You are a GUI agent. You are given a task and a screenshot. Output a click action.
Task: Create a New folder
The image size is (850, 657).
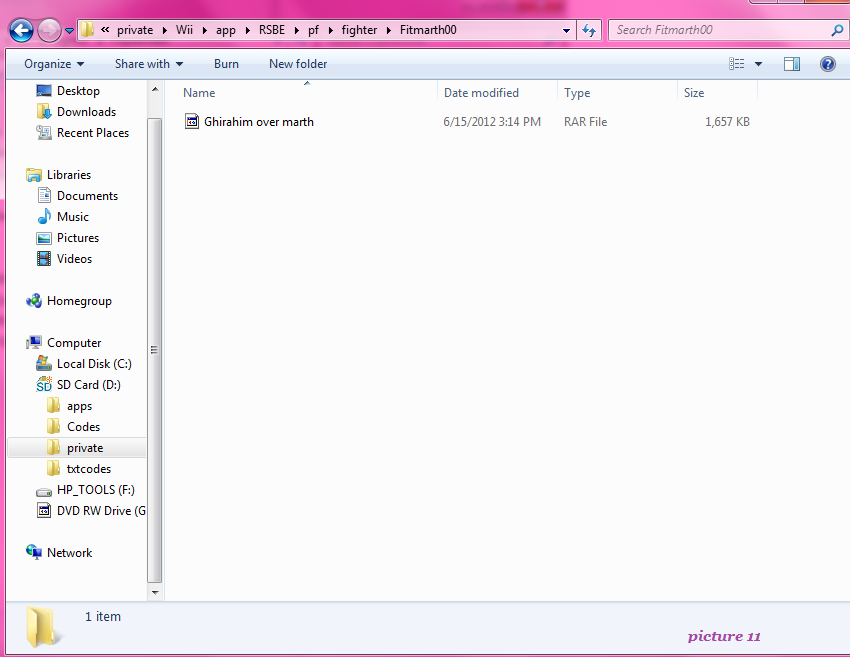coord(298,64)
